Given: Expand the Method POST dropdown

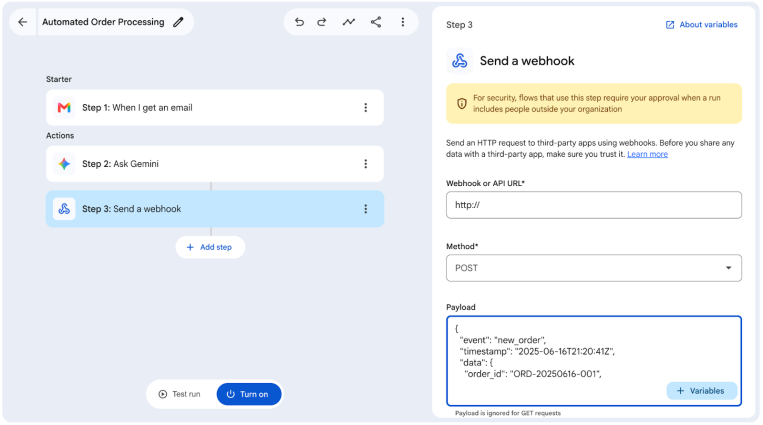Looking at the screenshot, I should tap(594, 268).
